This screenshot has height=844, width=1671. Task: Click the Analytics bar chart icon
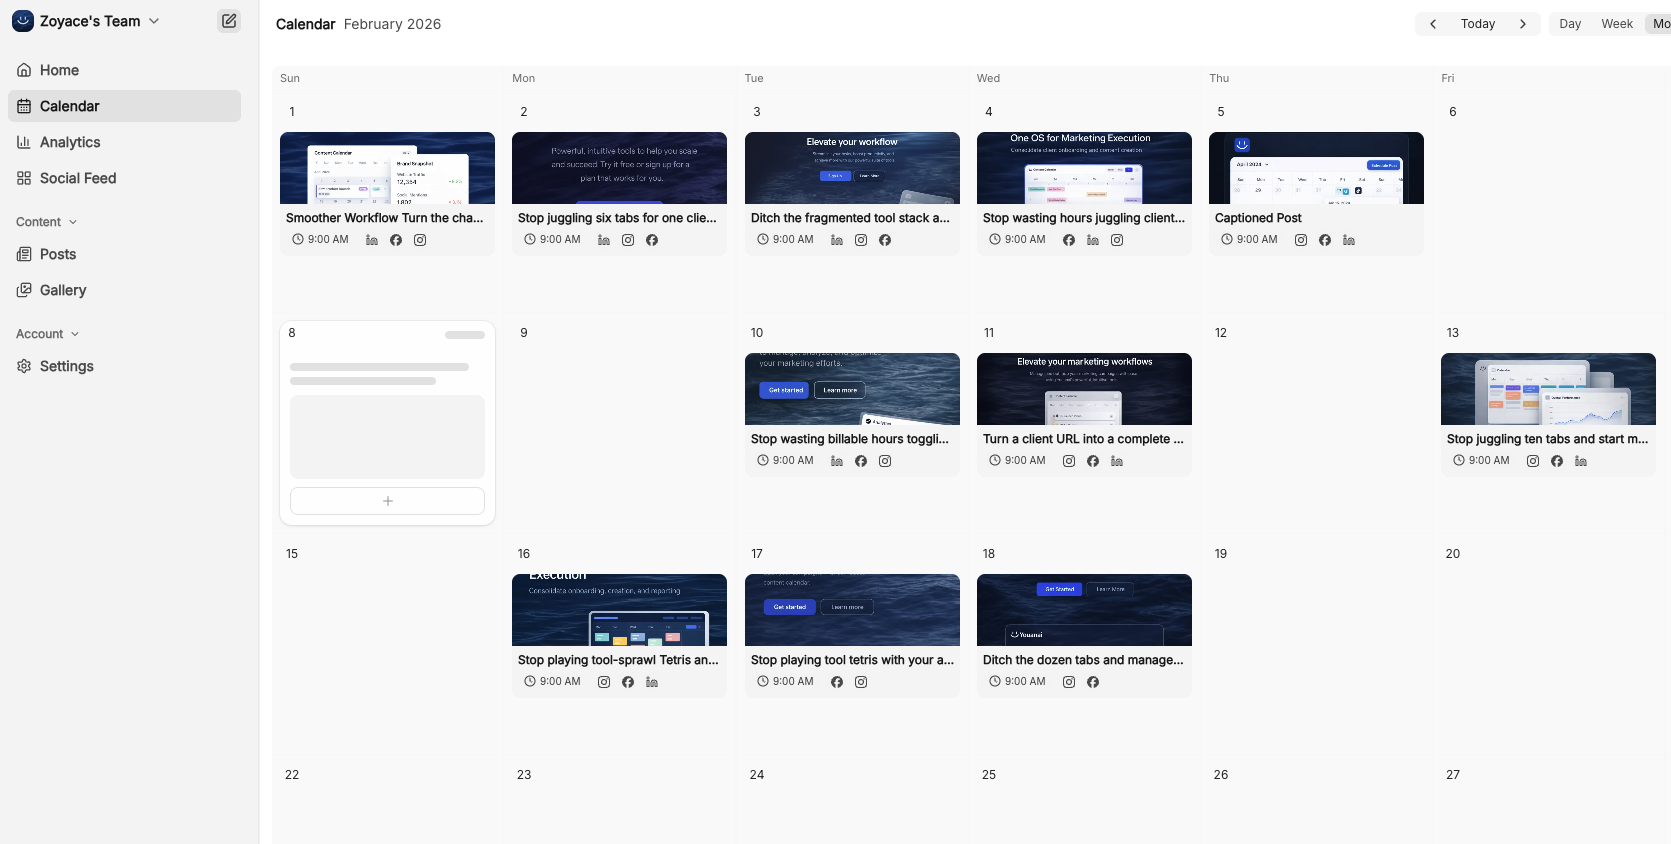[24, 142]
